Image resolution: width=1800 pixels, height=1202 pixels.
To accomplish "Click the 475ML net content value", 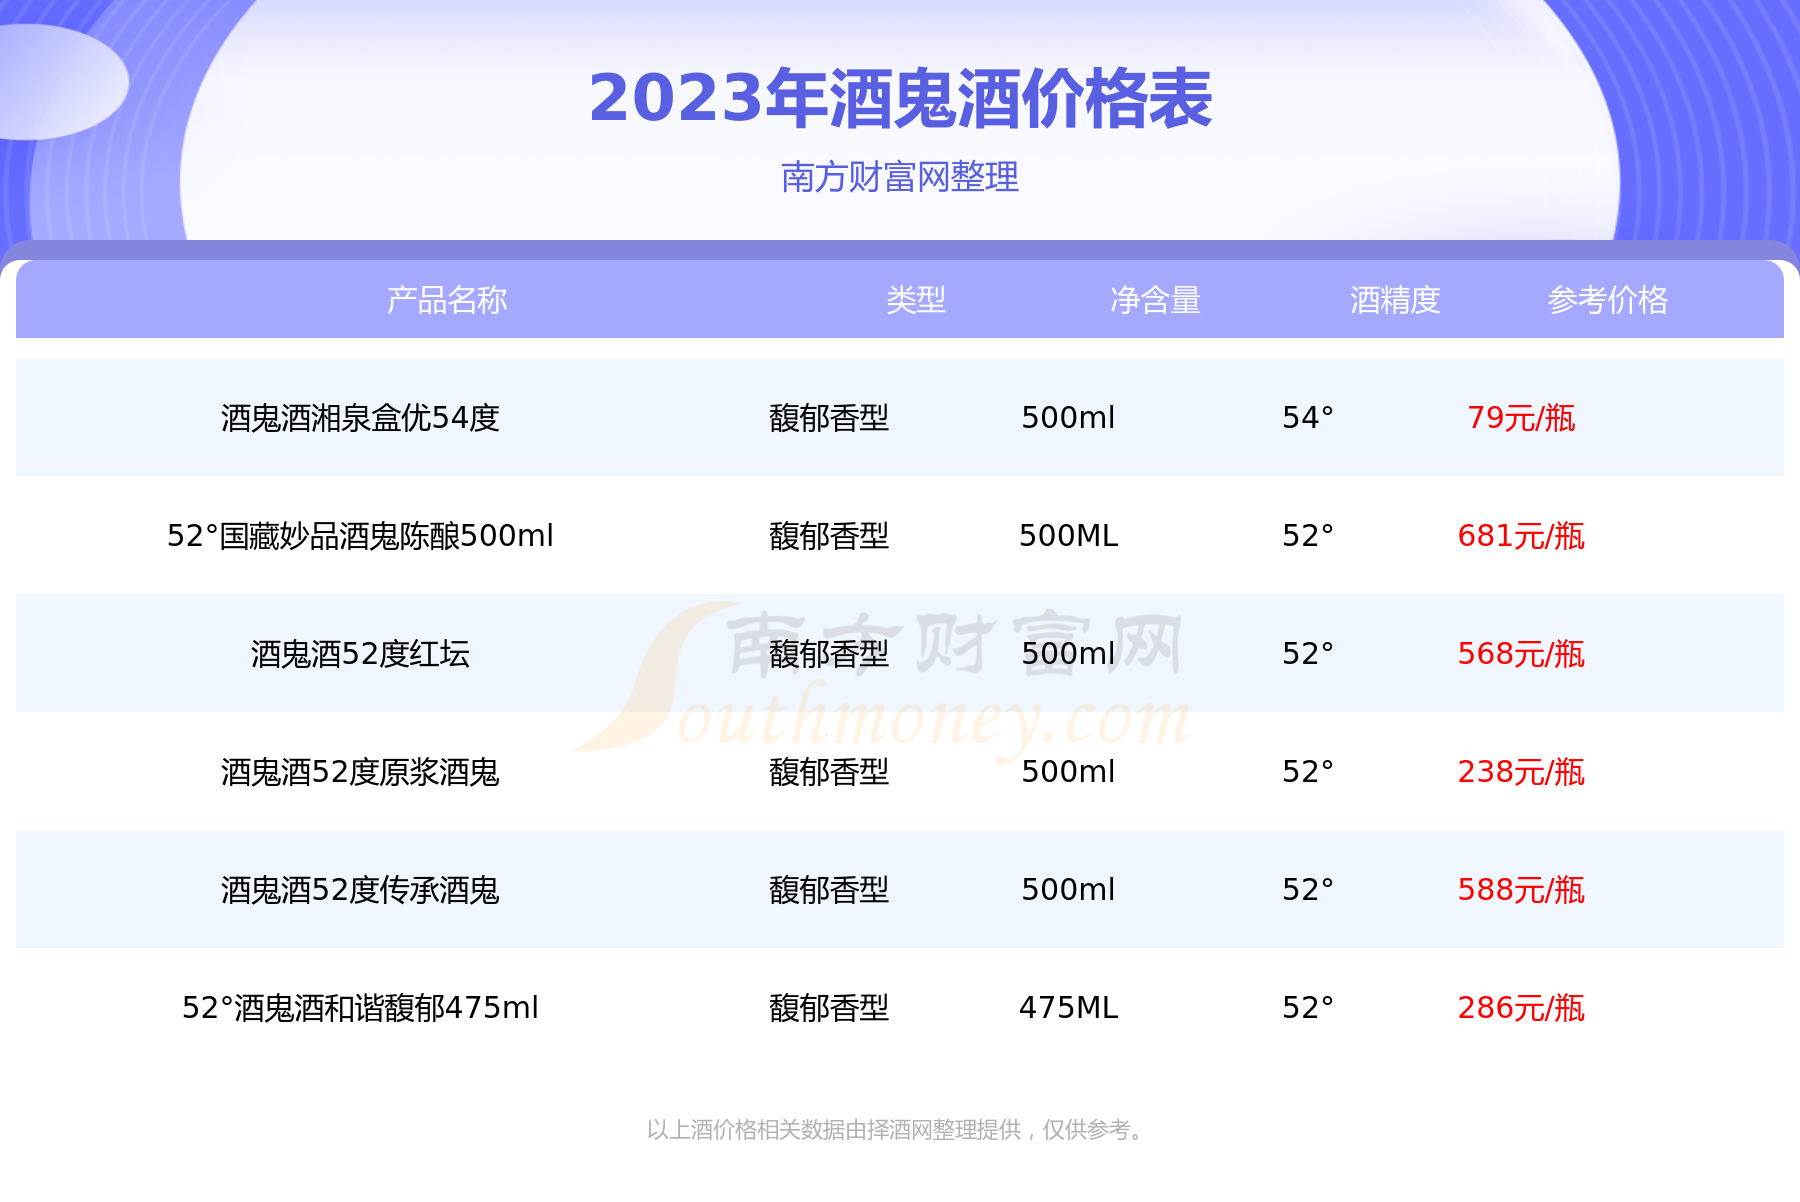I will point(1068,1008).
